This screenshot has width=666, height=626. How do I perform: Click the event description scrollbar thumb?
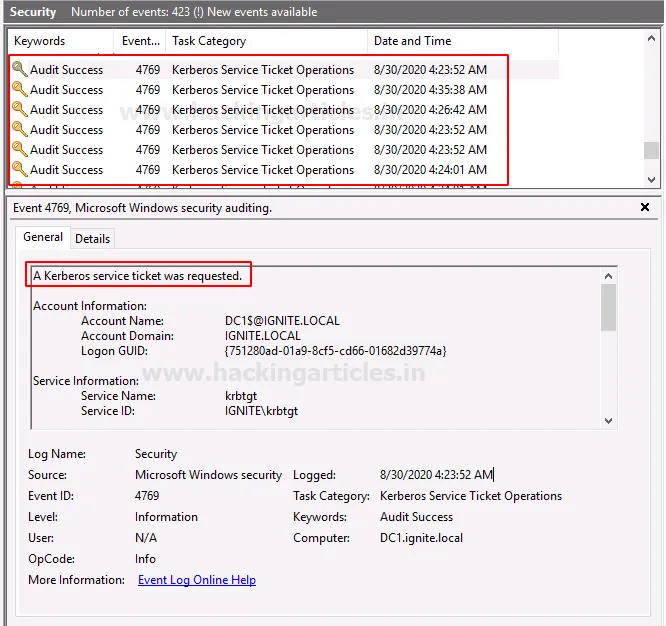[x=608, y=307]
